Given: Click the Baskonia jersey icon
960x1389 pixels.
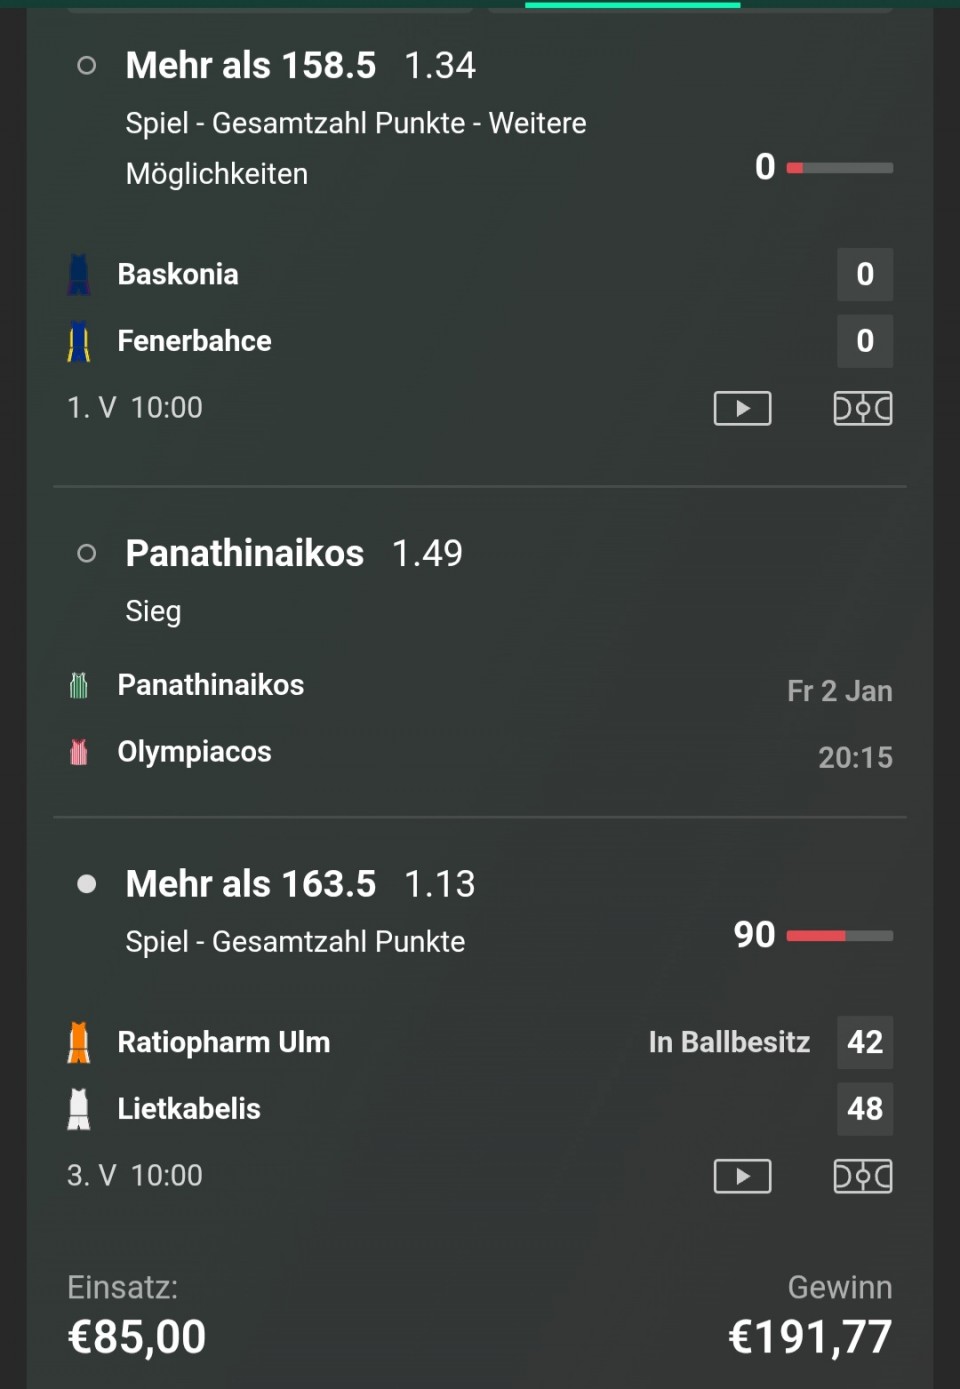Looking at the screenshot, I should click(79, 275).
